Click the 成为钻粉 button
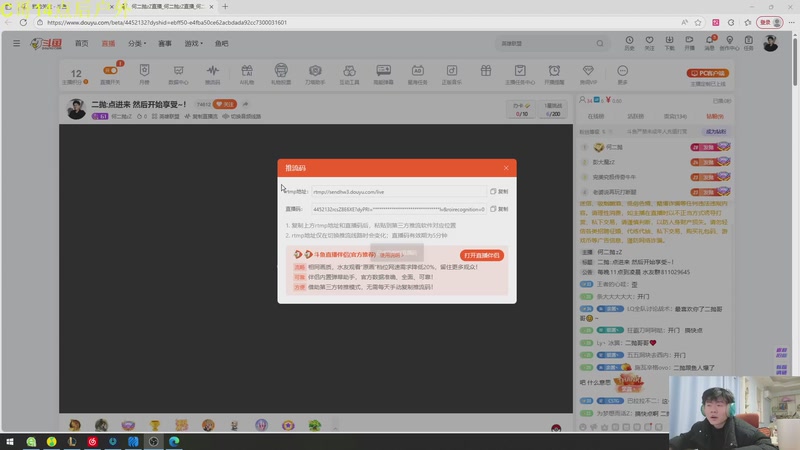 [716, 132]
